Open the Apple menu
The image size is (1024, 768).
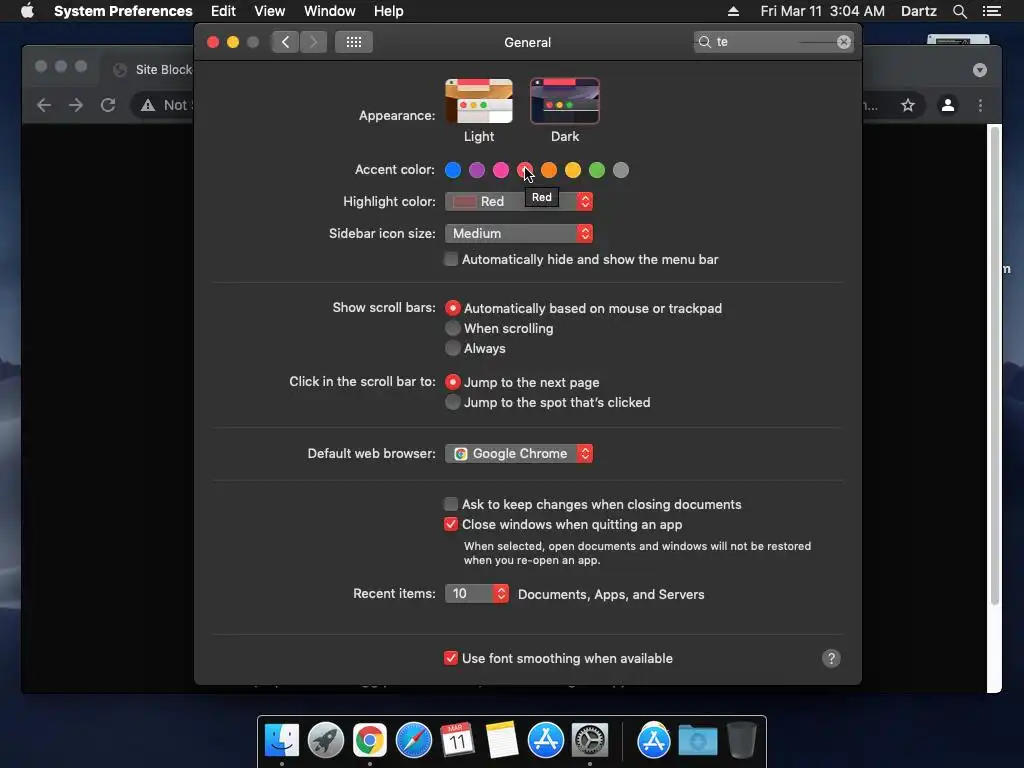pyautogui.click(x=27, y=11)
